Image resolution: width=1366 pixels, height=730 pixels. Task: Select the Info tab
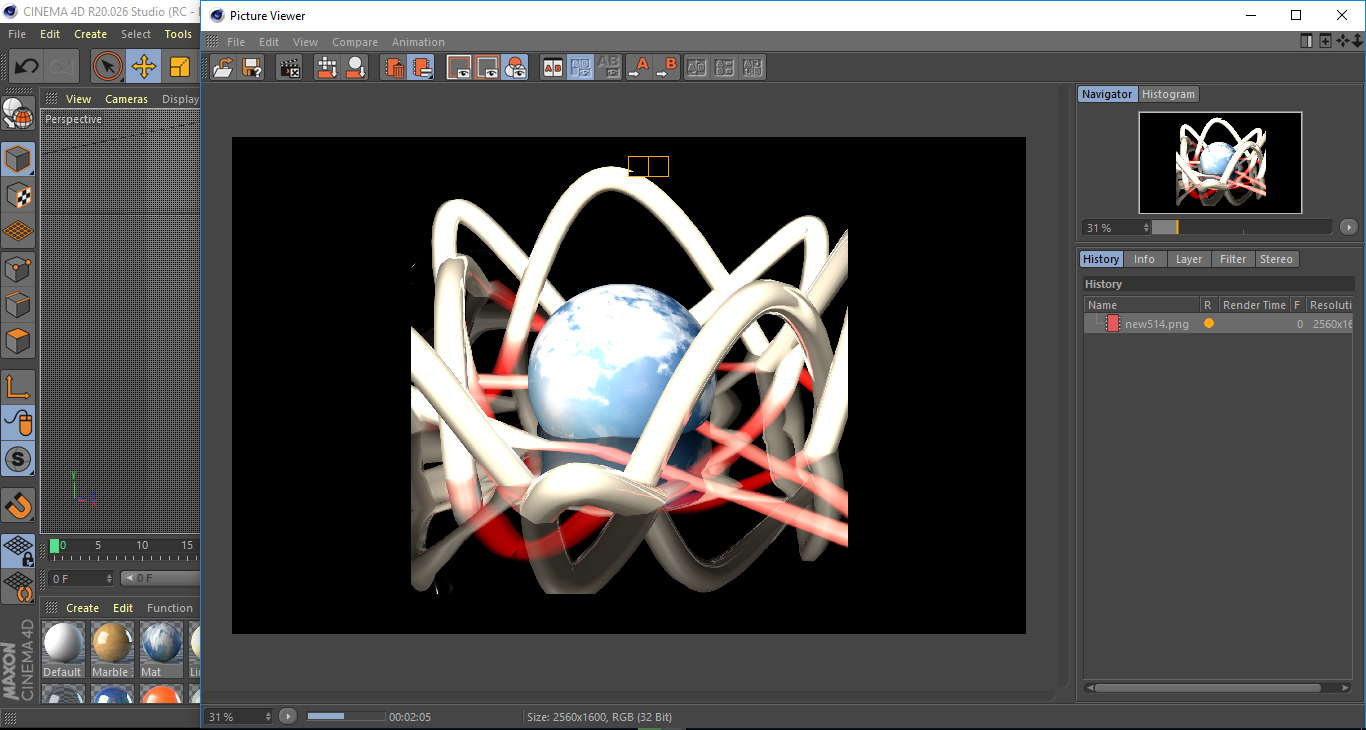coord(1144,259)
